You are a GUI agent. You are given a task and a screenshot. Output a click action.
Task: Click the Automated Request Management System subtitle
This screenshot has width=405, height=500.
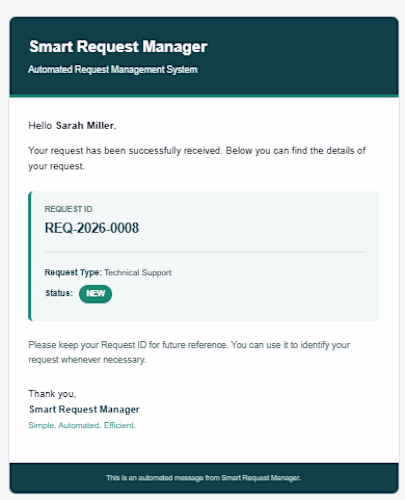pyautogui.click(x=113, y=69)
